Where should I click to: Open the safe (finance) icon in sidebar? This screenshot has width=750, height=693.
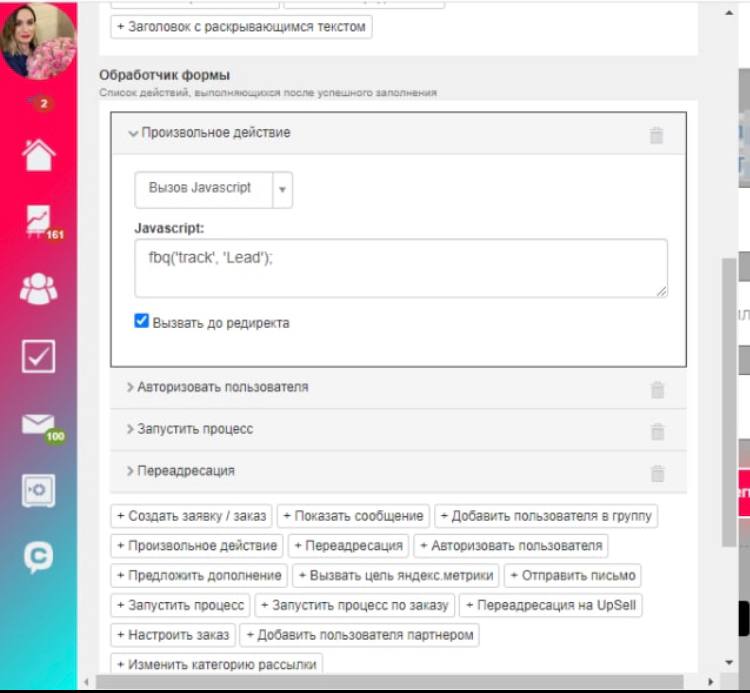38,490
